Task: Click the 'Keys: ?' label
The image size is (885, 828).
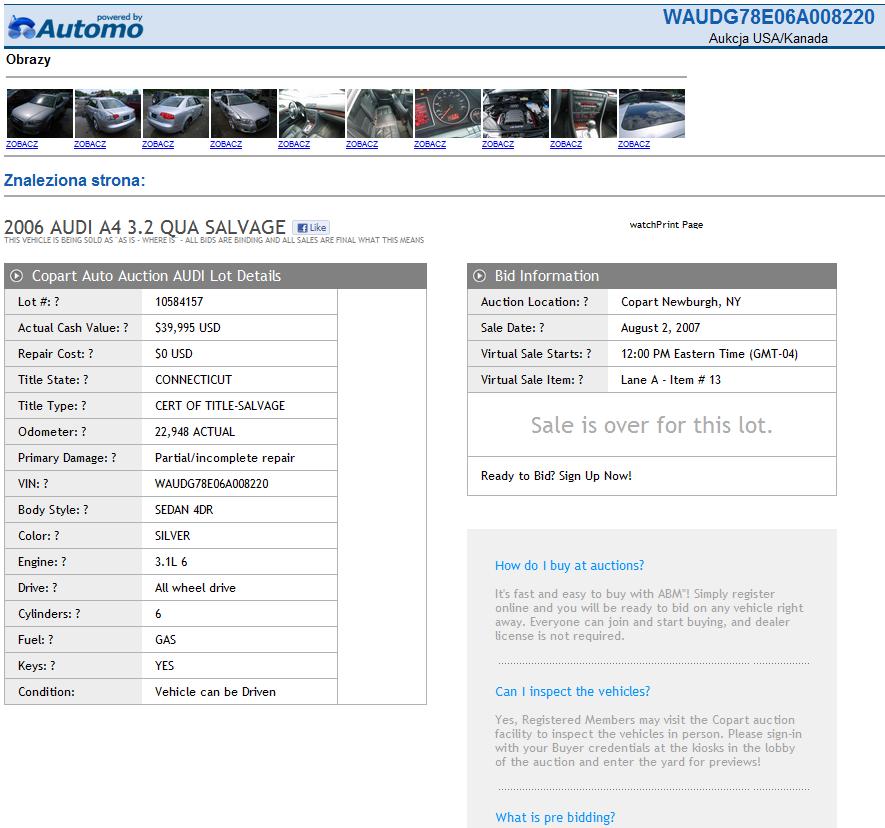Action: 37,665
